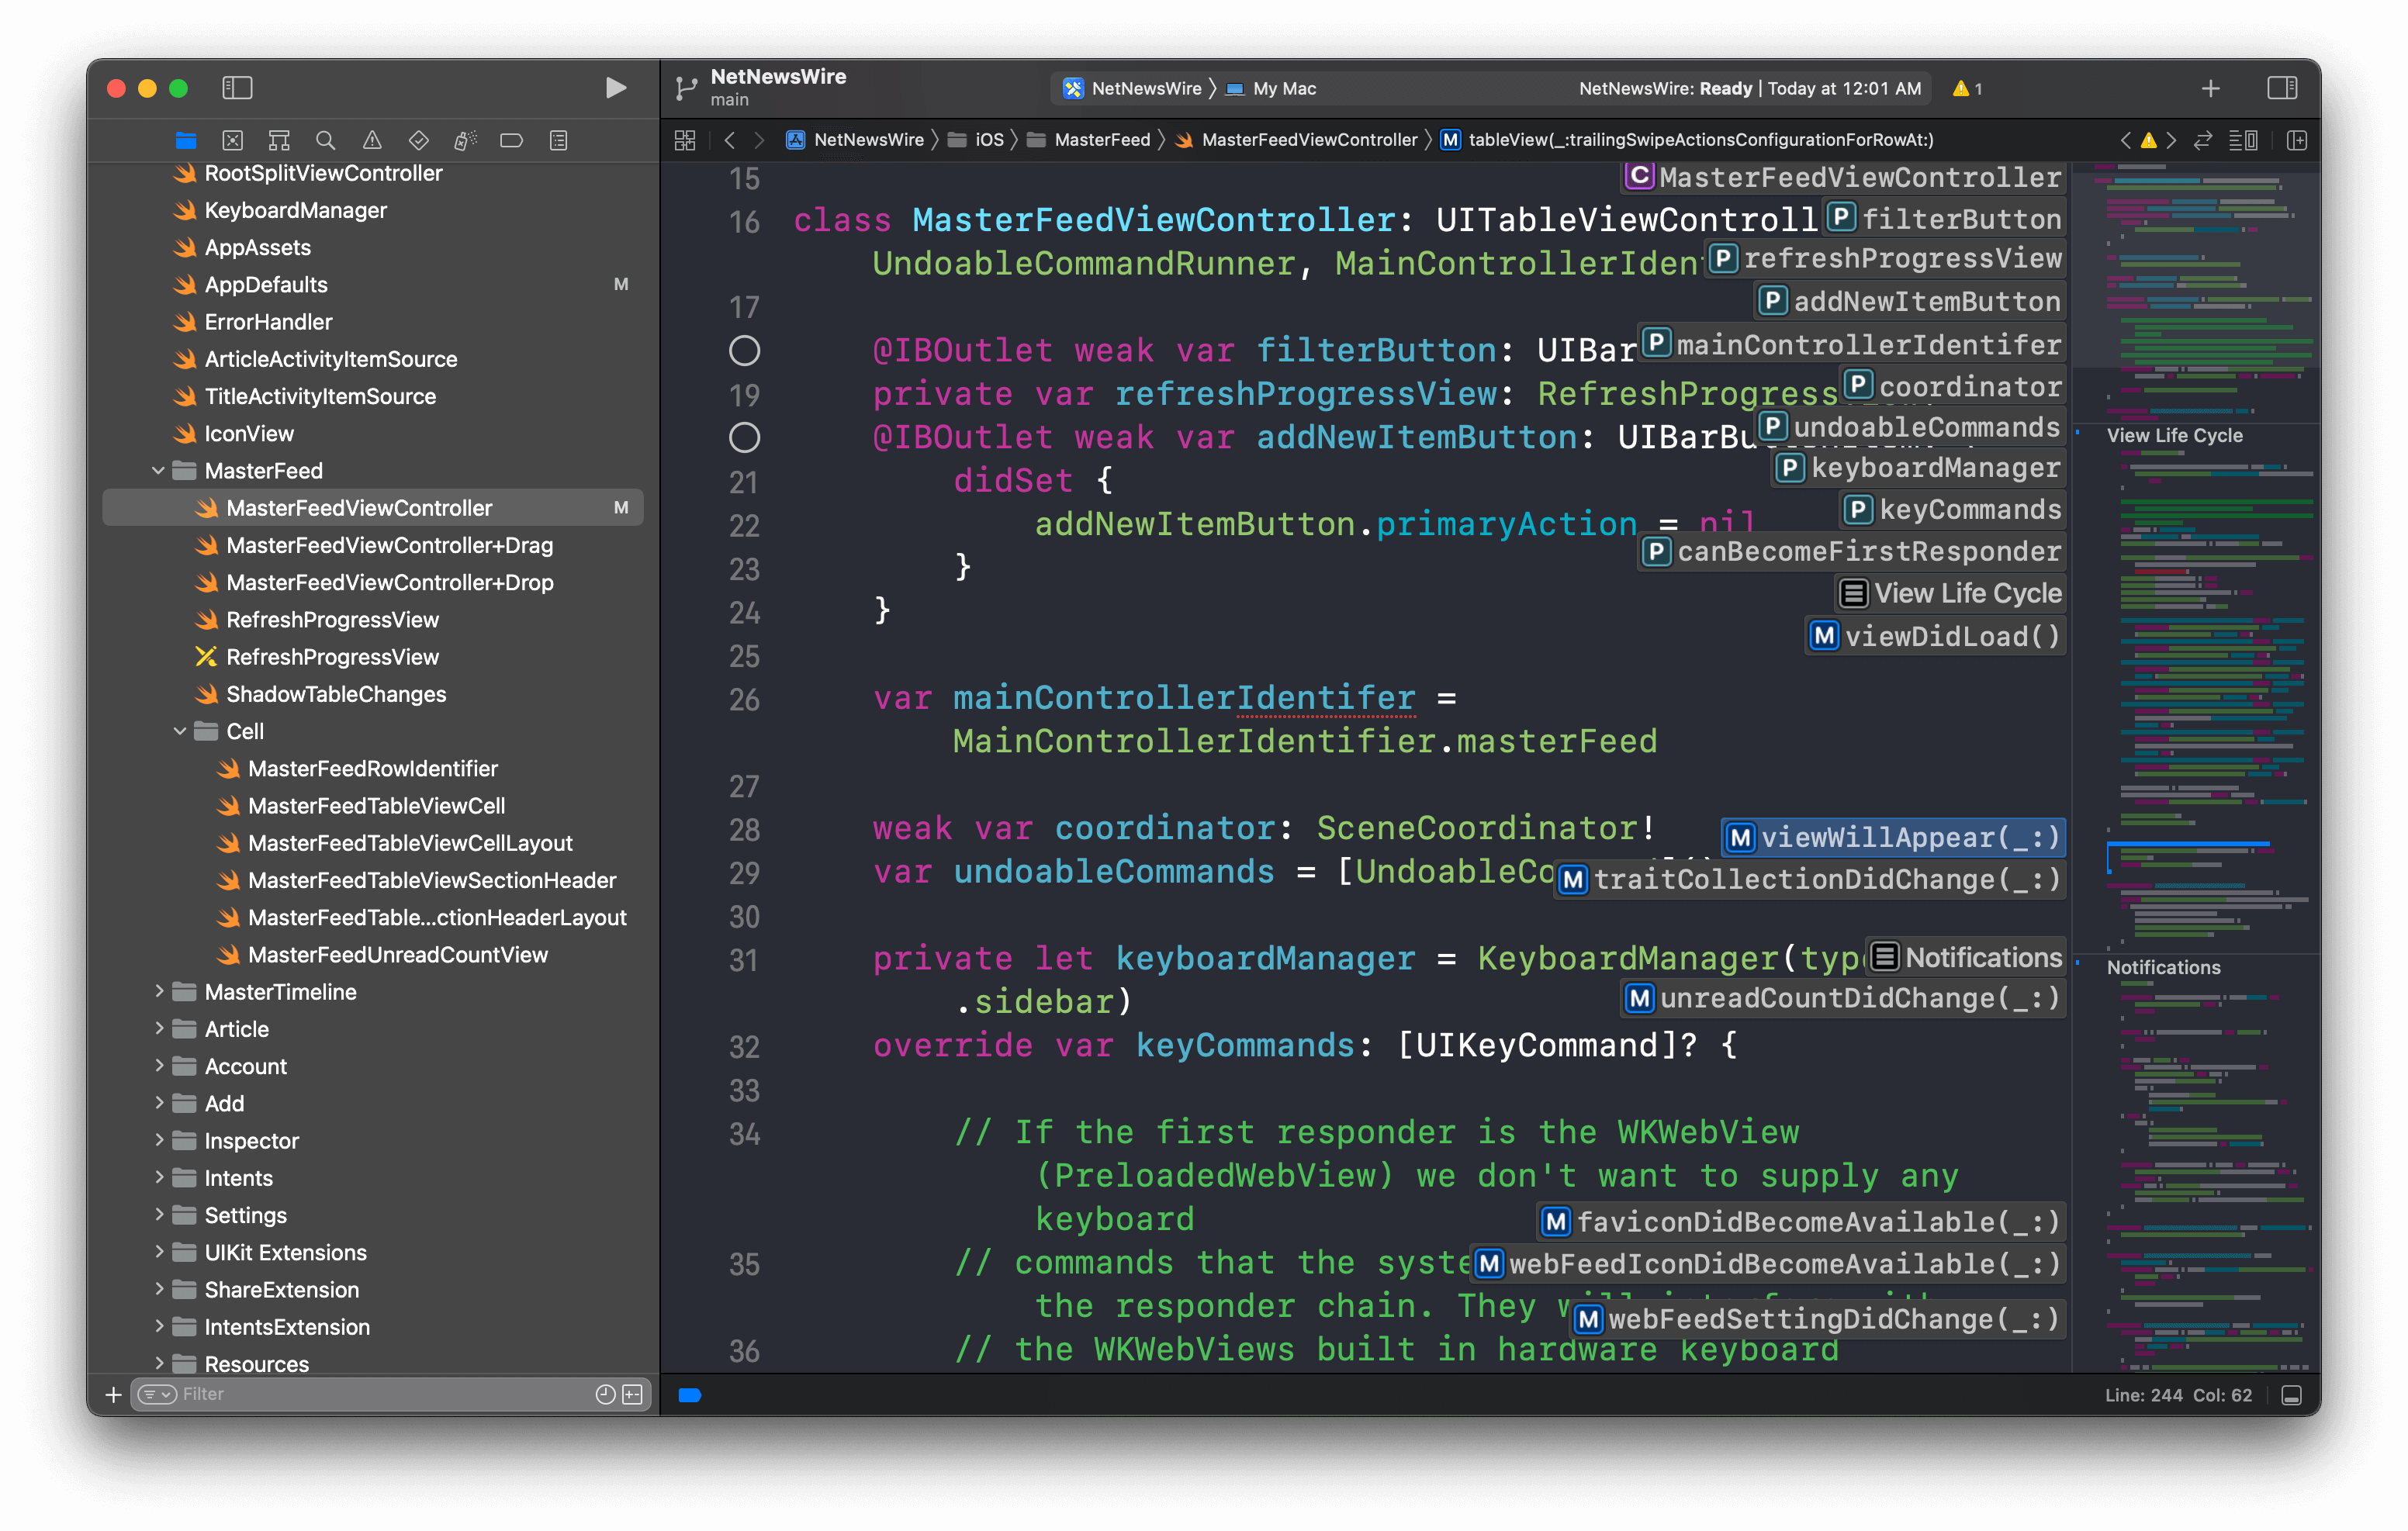The height and width of the screenshot is (1531, 2408).
Task: Toggle the navigator sidebar visibility
Action: point(237,88)
